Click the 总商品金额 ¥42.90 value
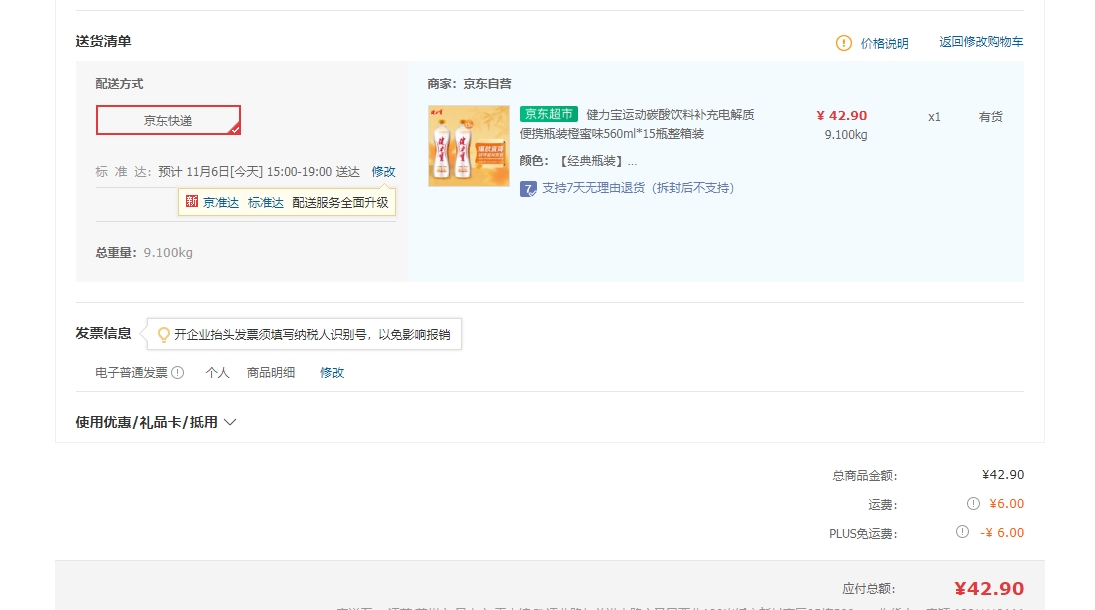 1003,474
